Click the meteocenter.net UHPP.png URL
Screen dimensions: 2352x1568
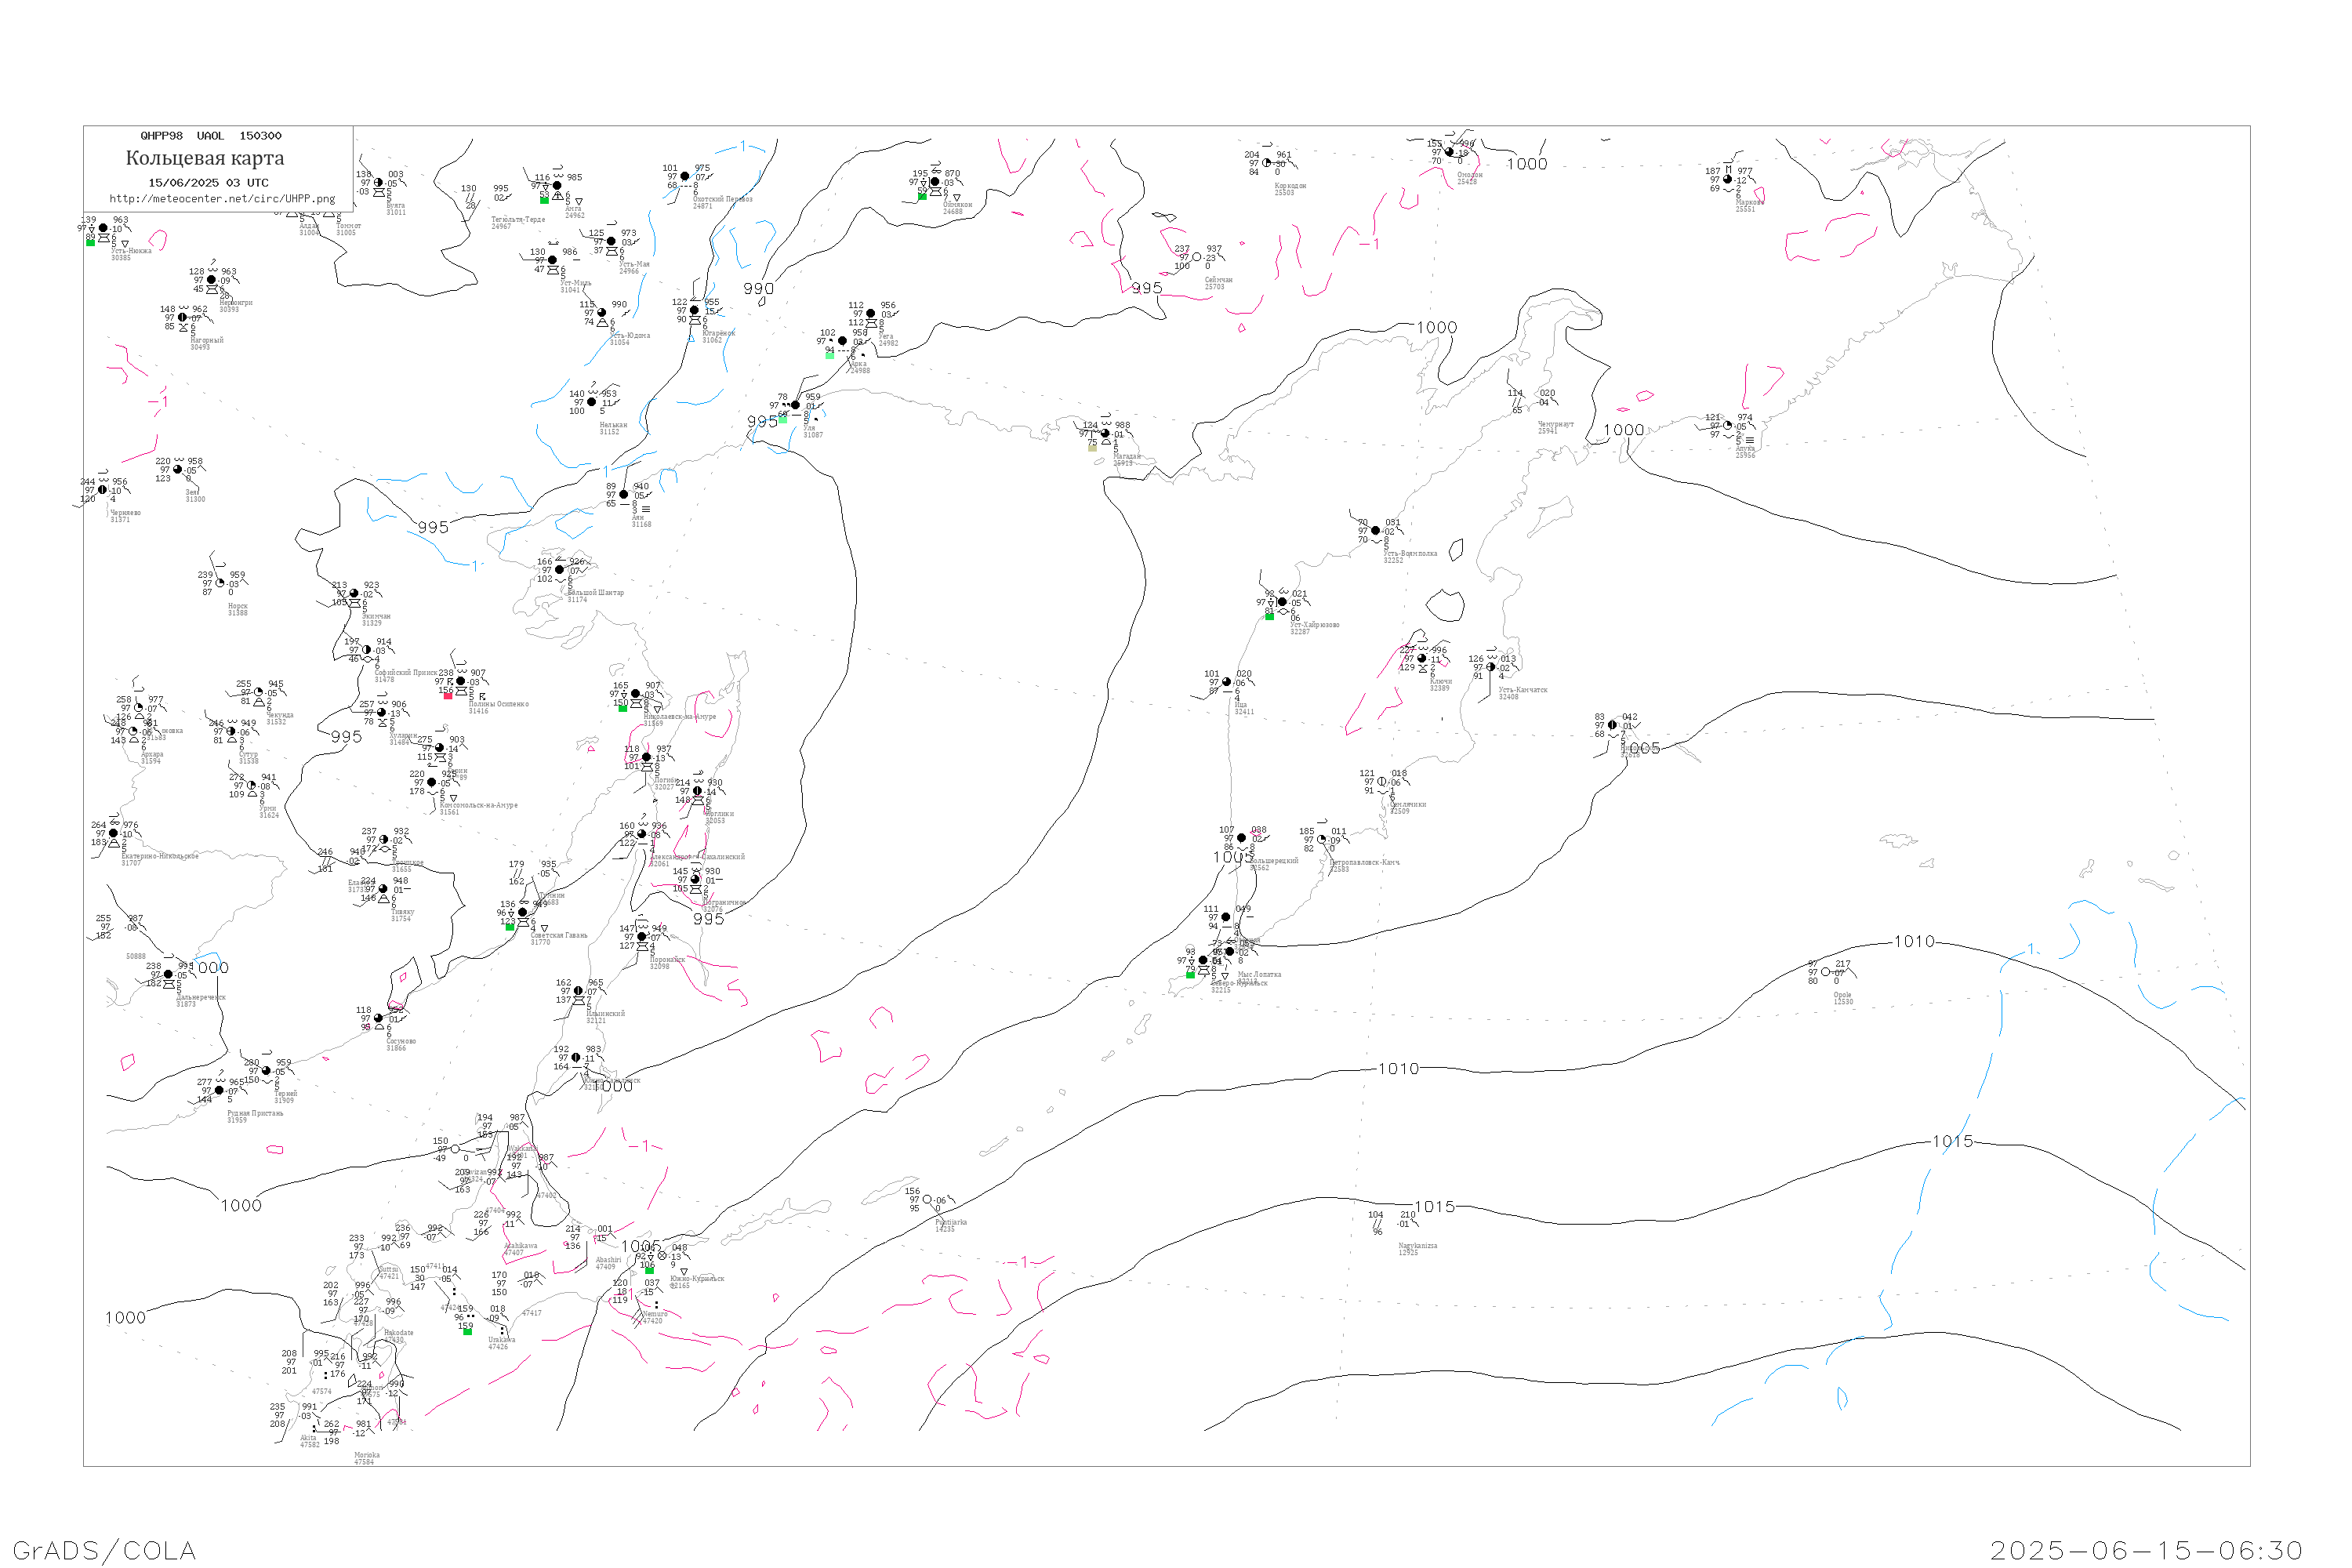(x=222, y=199)
